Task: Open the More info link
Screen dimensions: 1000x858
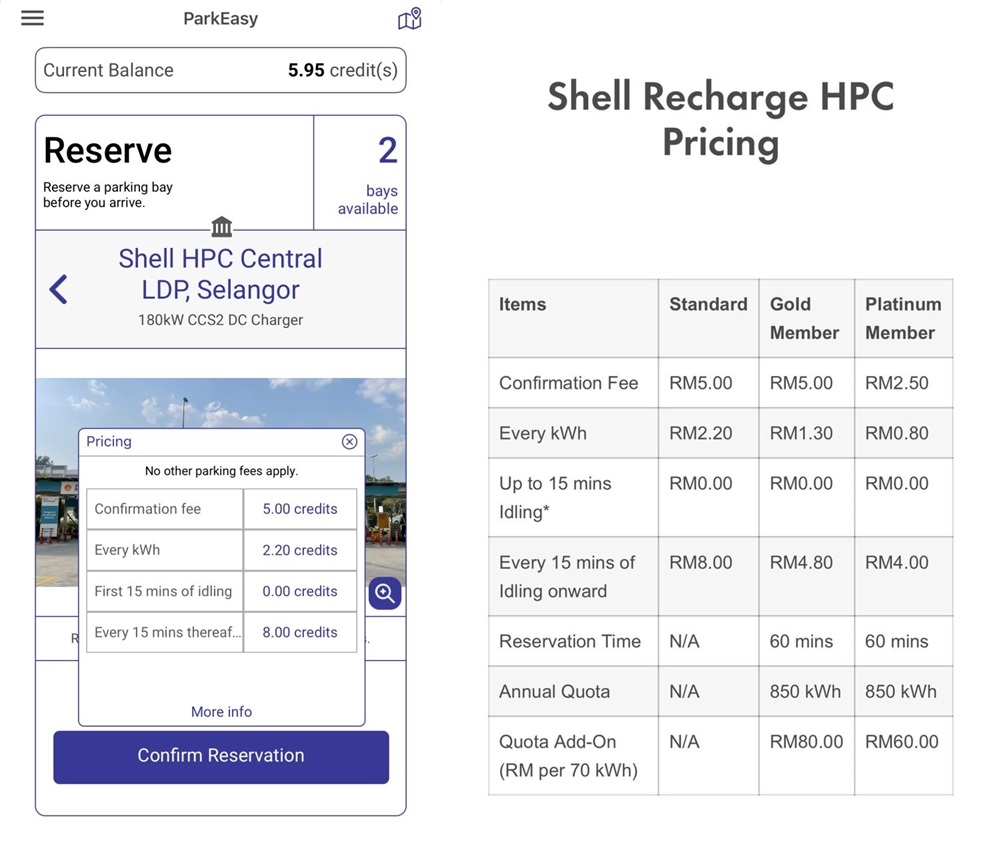Action: (220, 711)
